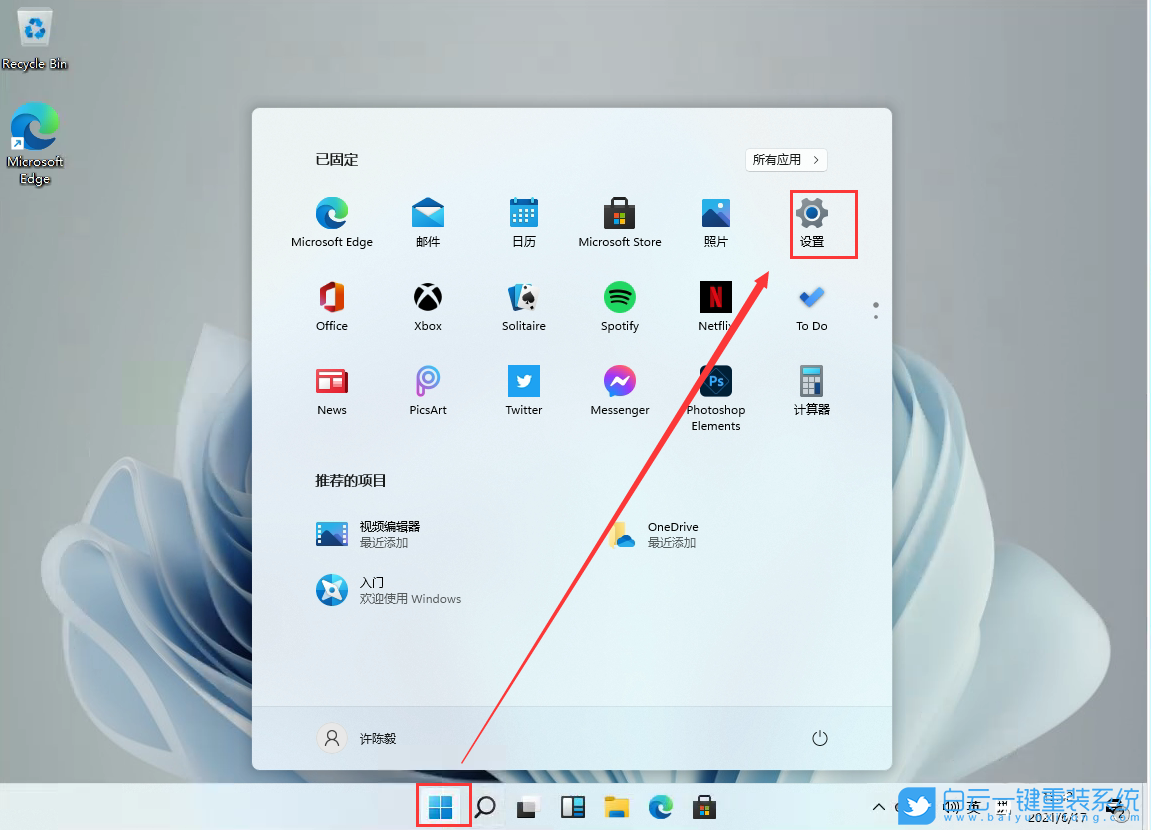Click the power button in Start menu
Screen dimensions: 1151x830
[x=819, y=738]
